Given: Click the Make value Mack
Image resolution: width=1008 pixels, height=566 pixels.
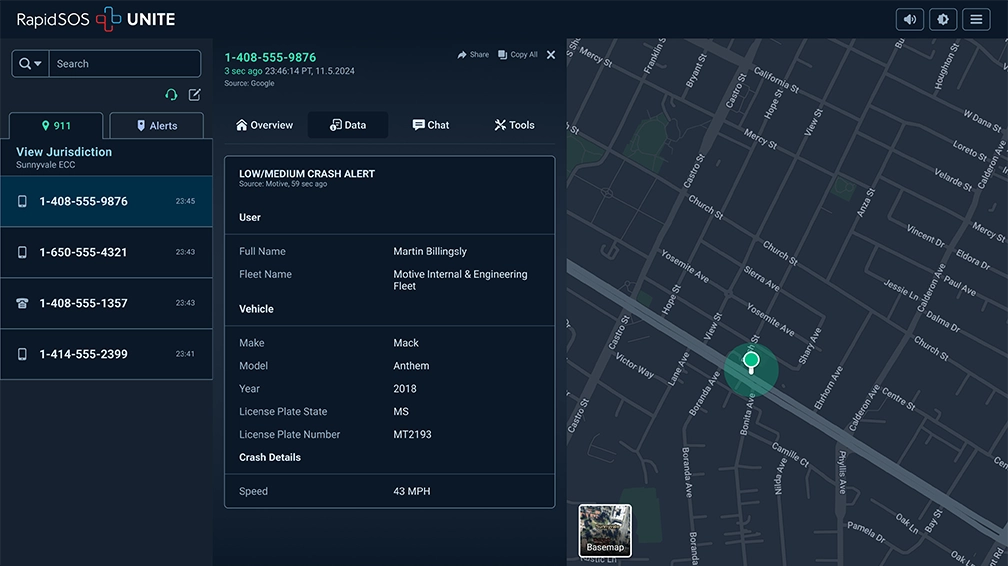Looking at the screenshot, I should pyautogui.click(x=406, y=343).
